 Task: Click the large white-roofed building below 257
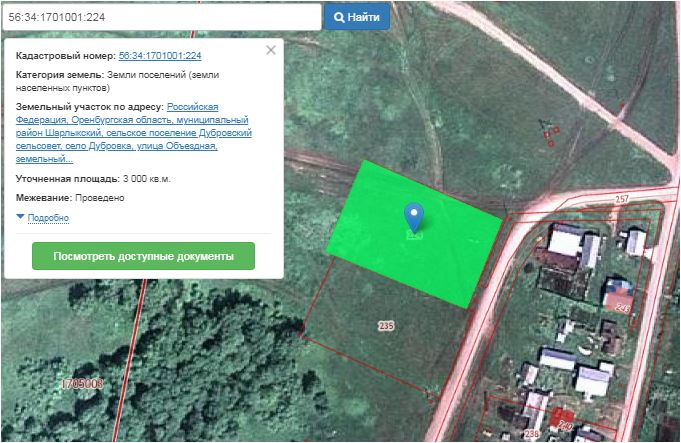coord(567,241)
